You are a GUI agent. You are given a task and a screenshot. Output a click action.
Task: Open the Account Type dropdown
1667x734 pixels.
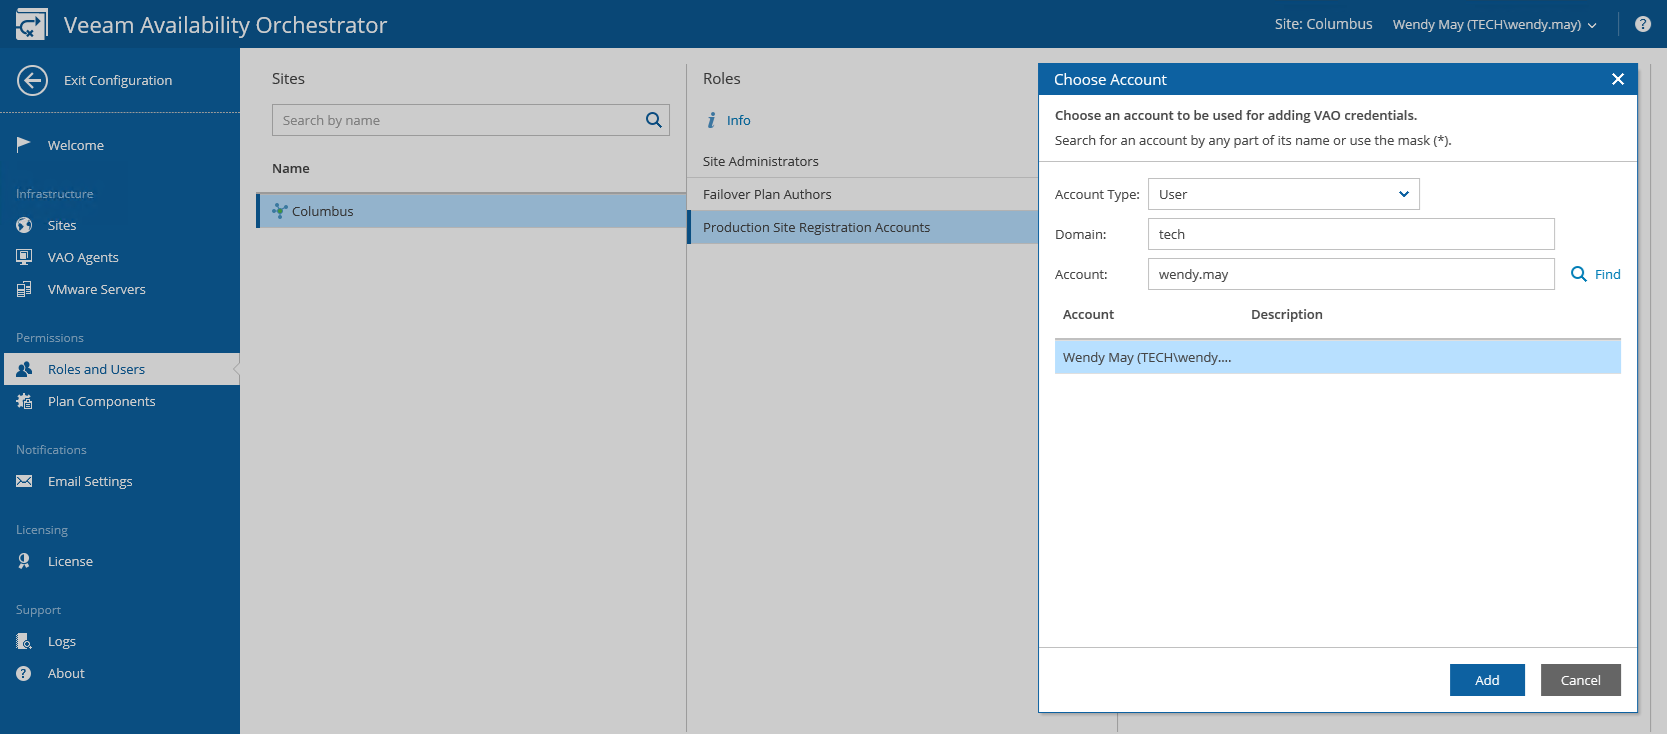click(1284, 194)
